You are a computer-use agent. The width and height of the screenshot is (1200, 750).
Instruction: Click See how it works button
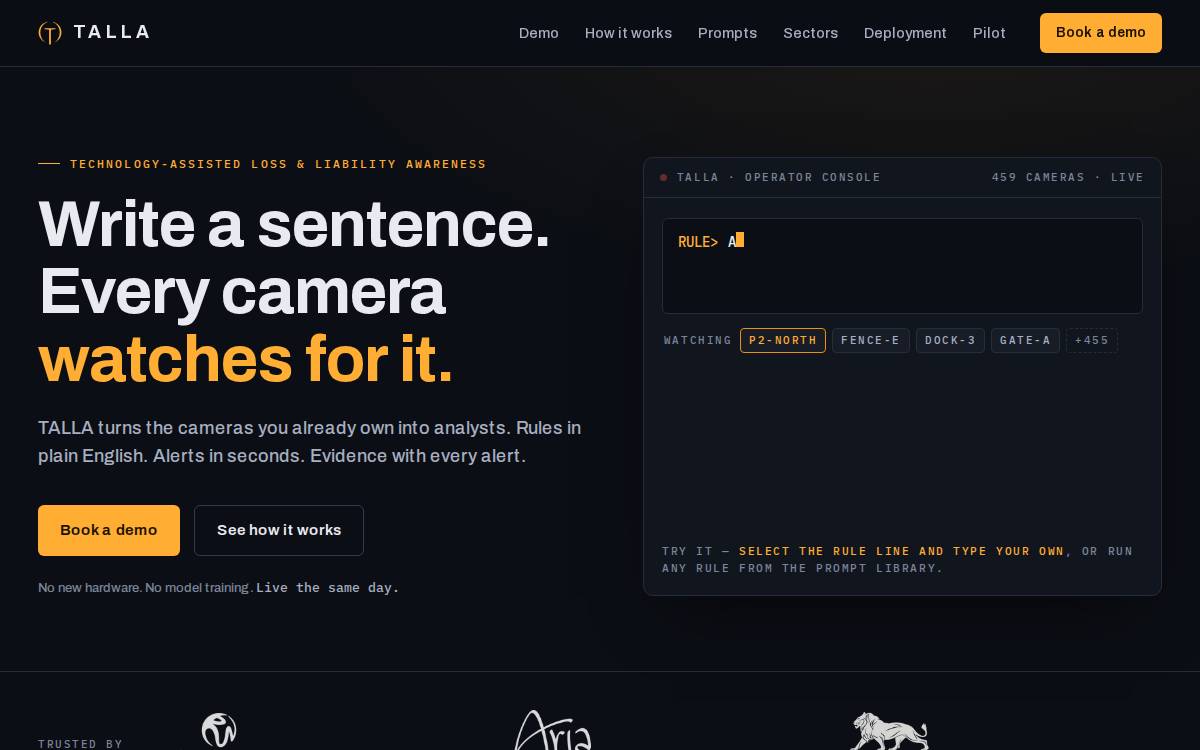[279, 530]
